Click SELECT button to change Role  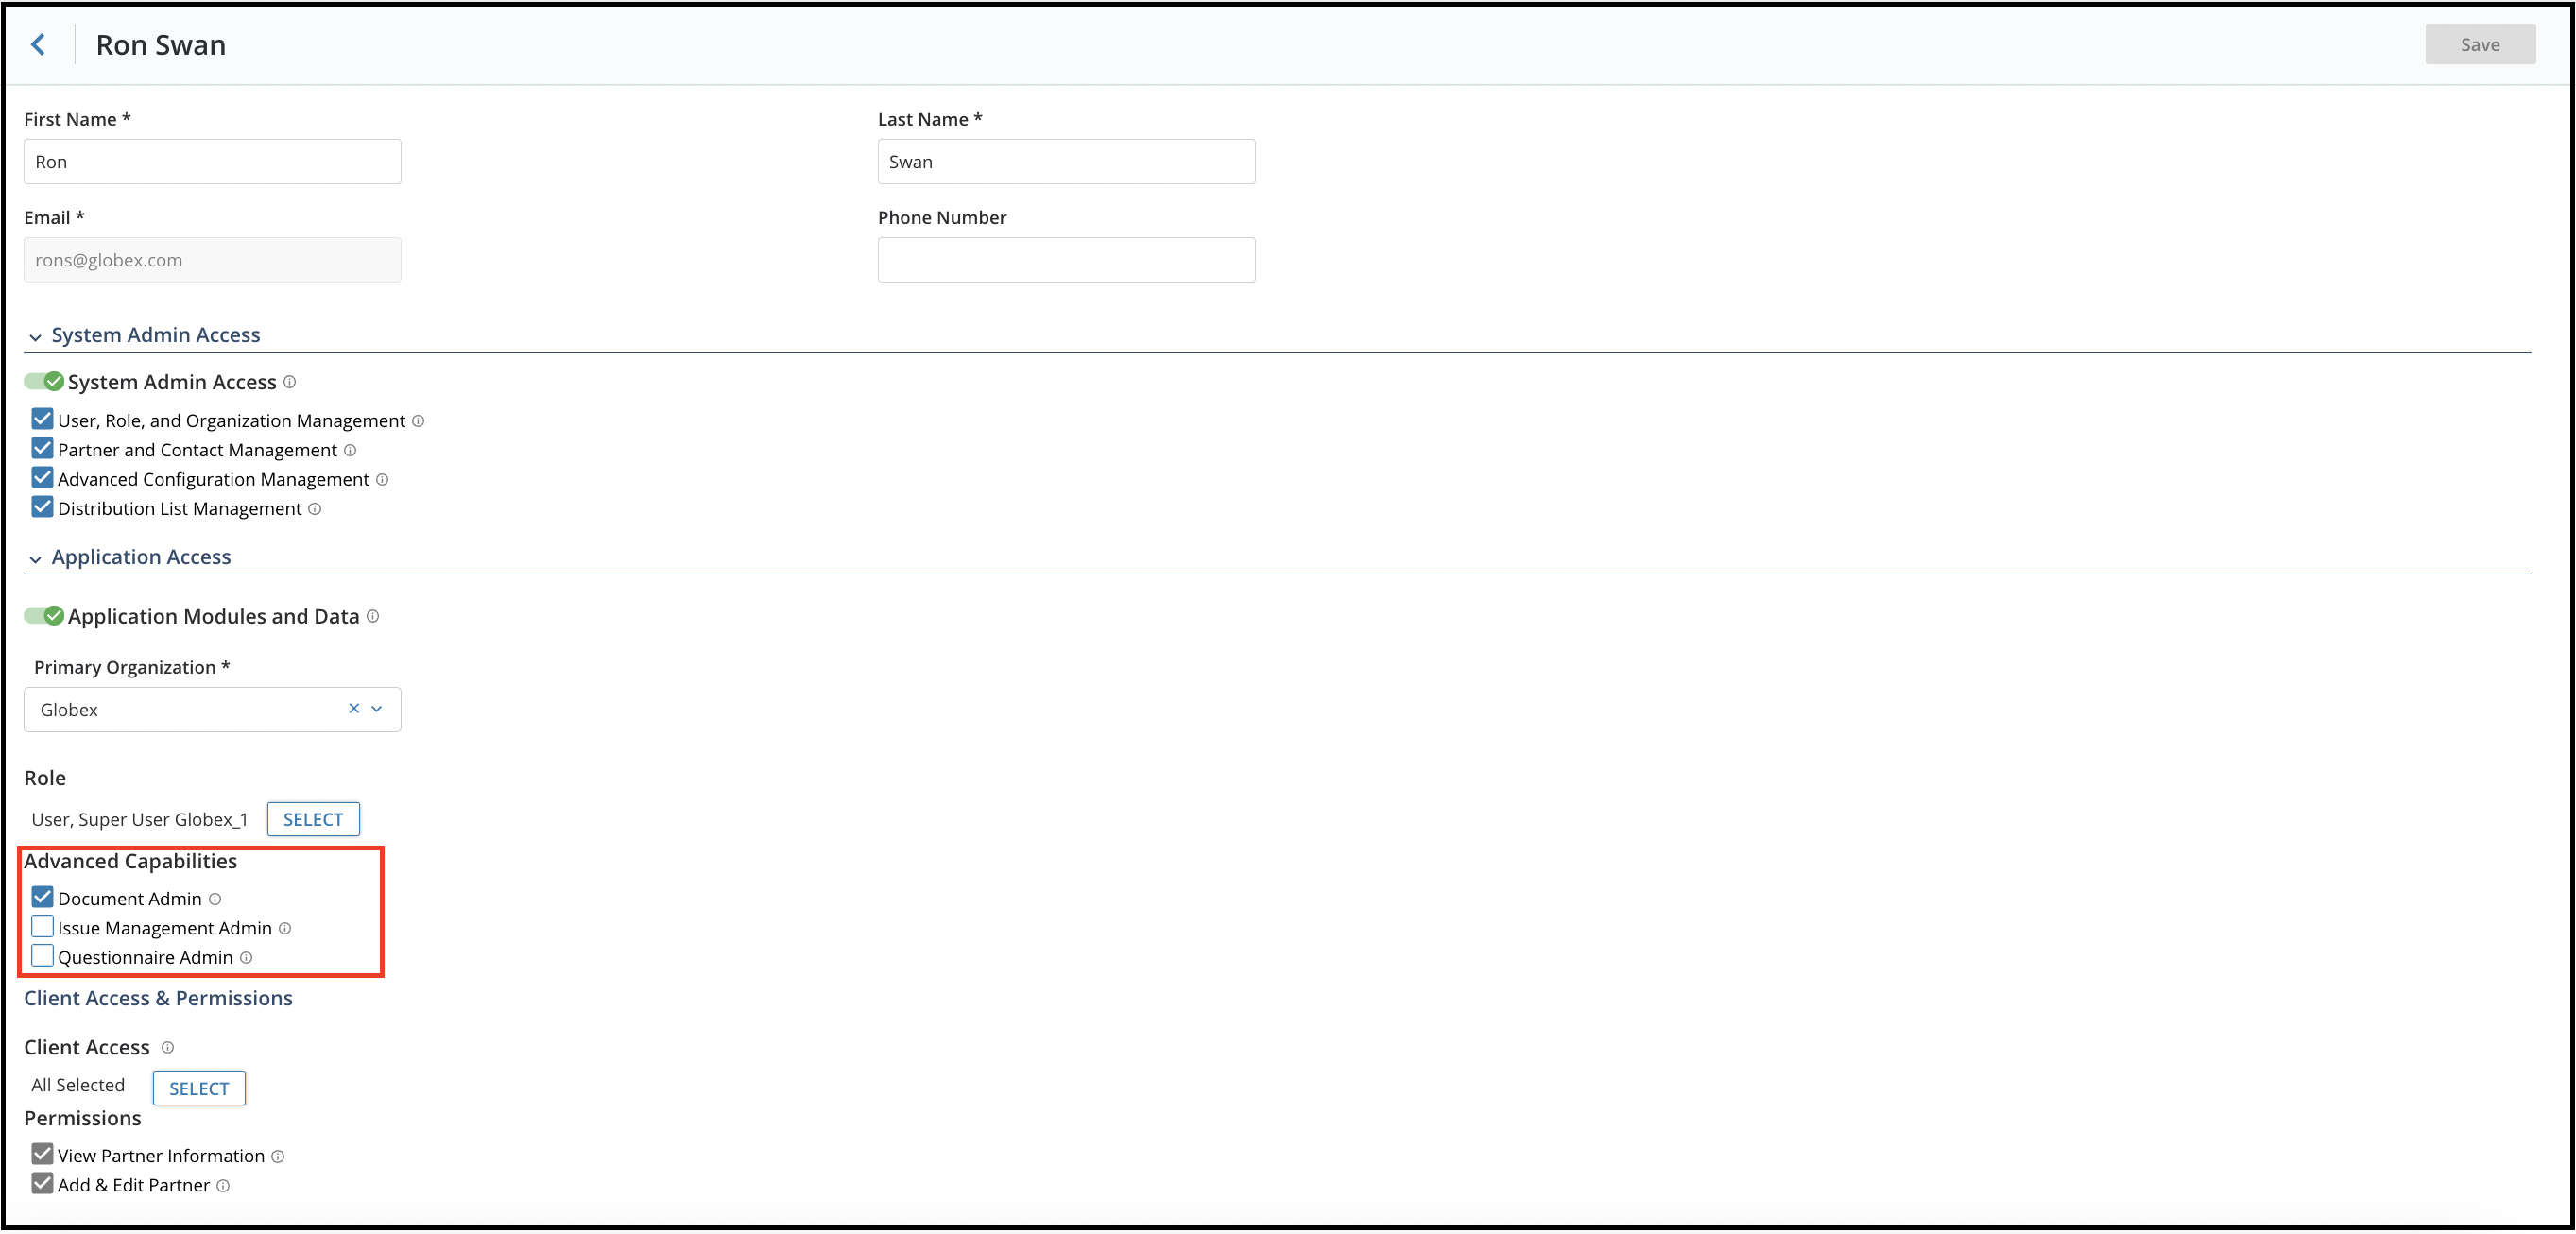point(312,816)
